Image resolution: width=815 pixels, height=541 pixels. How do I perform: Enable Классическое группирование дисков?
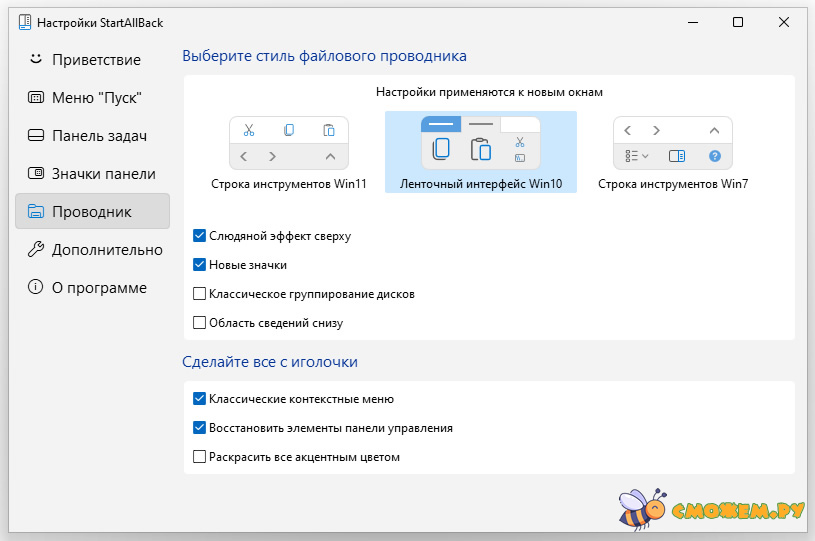199,294
